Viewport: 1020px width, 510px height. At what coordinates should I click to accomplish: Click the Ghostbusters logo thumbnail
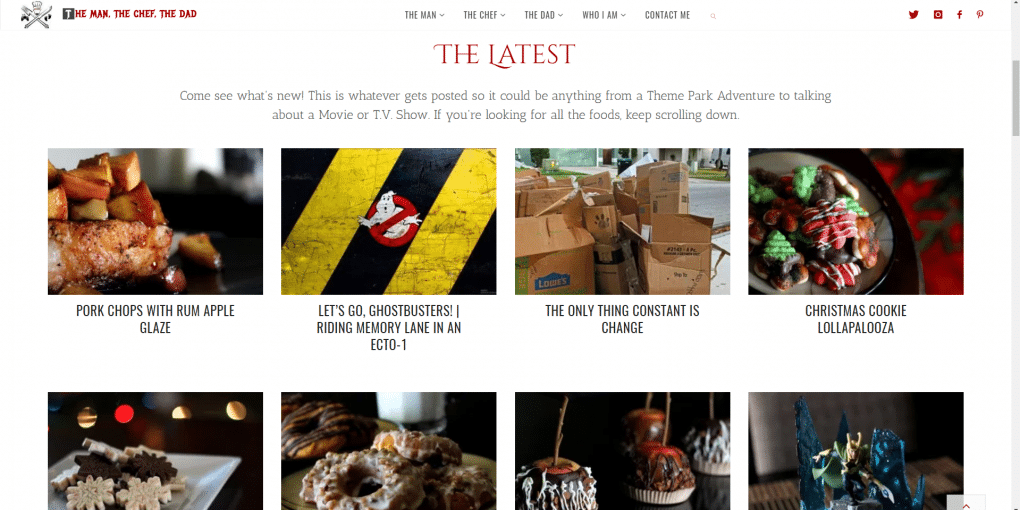point(388,221)
